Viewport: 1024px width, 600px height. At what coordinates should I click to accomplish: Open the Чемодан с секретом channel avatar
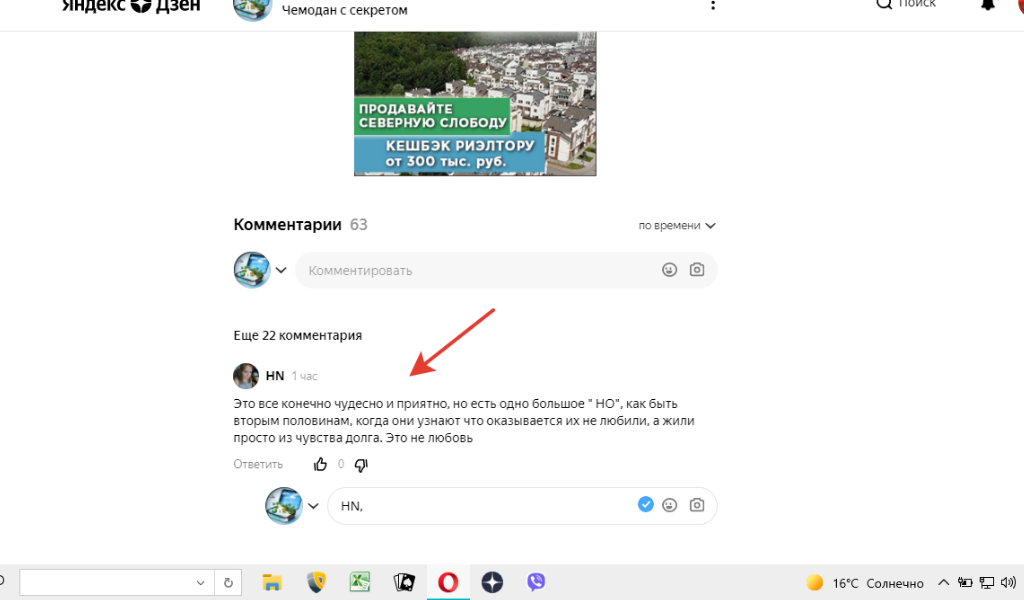253,10
